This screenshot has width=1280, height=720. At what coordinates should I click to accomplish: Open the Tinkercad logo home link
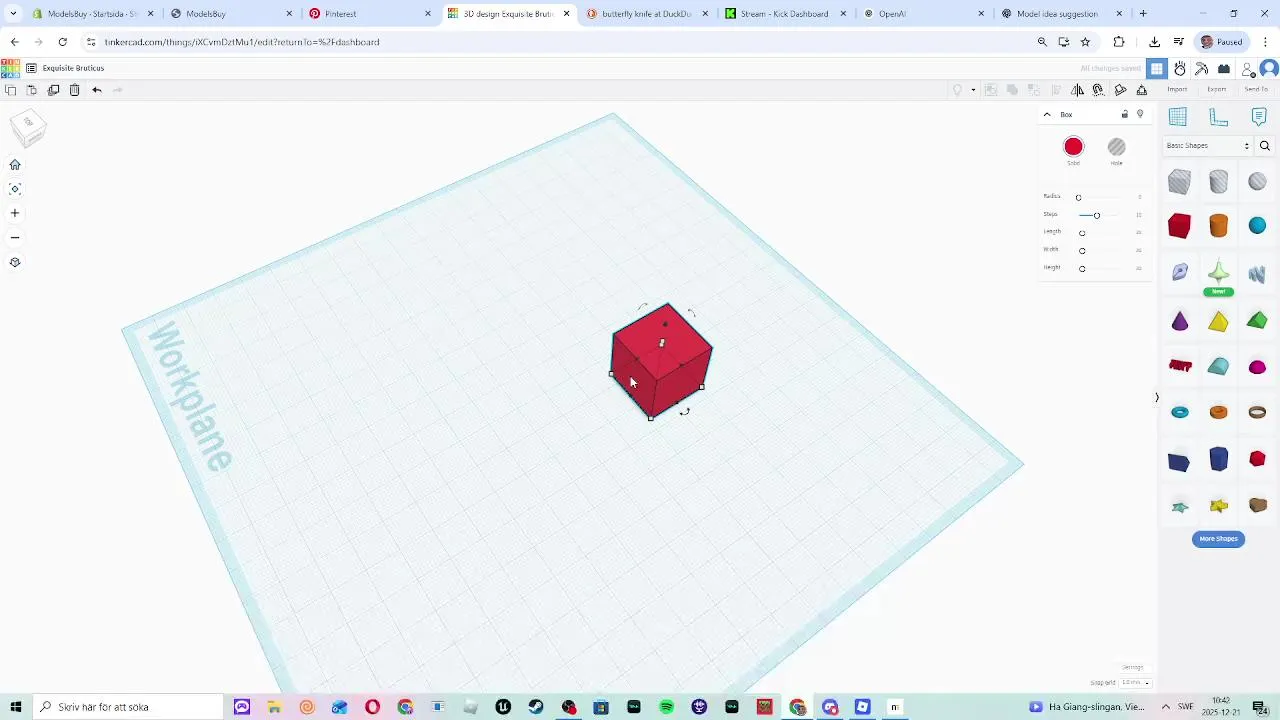[x=10, y=68]
